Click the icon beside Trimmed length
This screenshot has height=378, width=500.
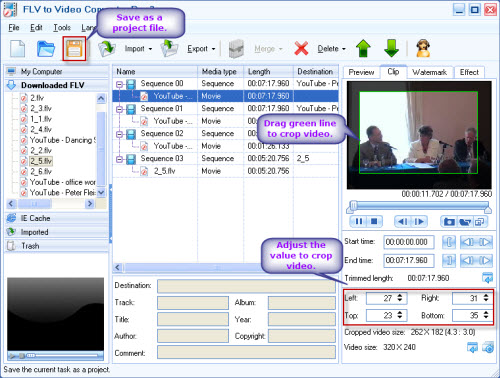coord(487,278)
